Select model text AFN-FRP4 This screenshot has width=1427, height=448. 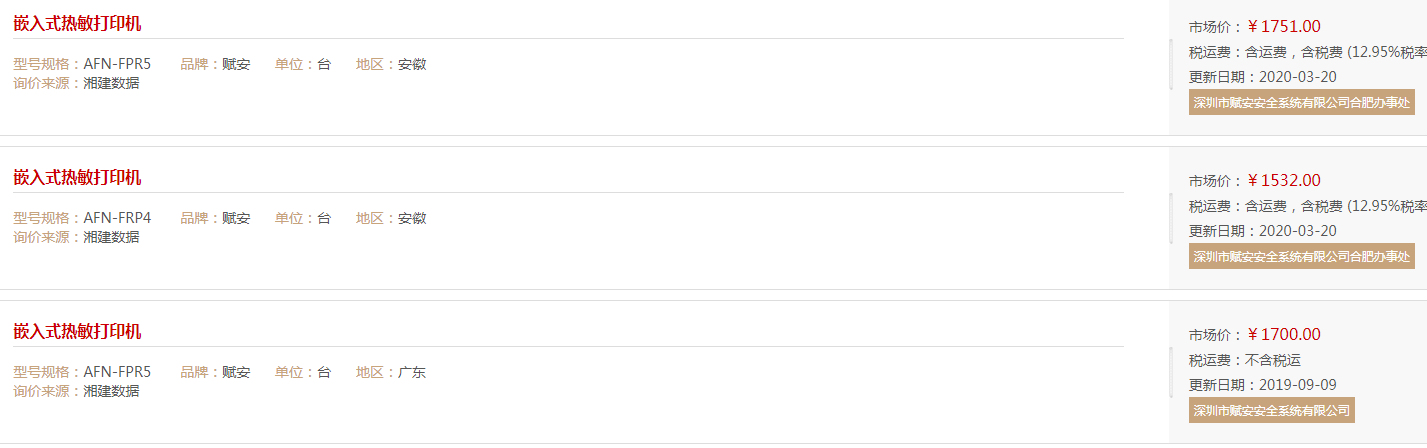coord(117,218)
